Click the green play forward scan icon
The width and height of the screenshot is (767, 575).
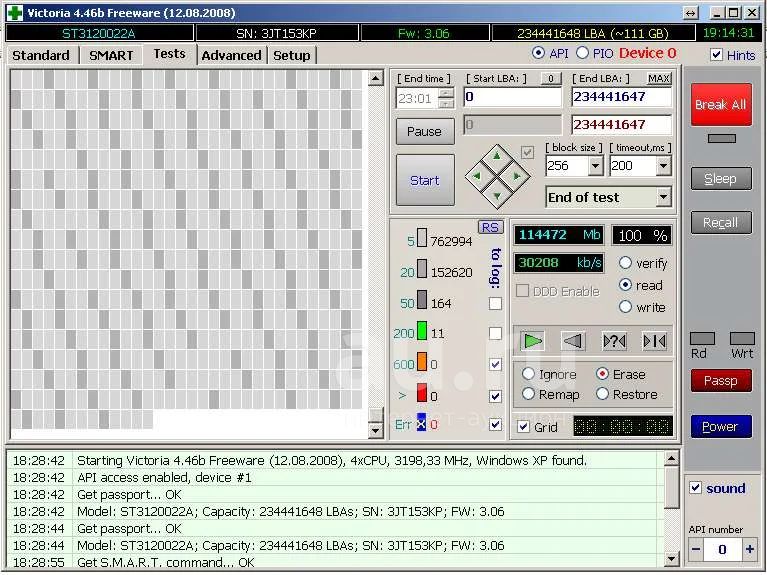click(532, 341)
